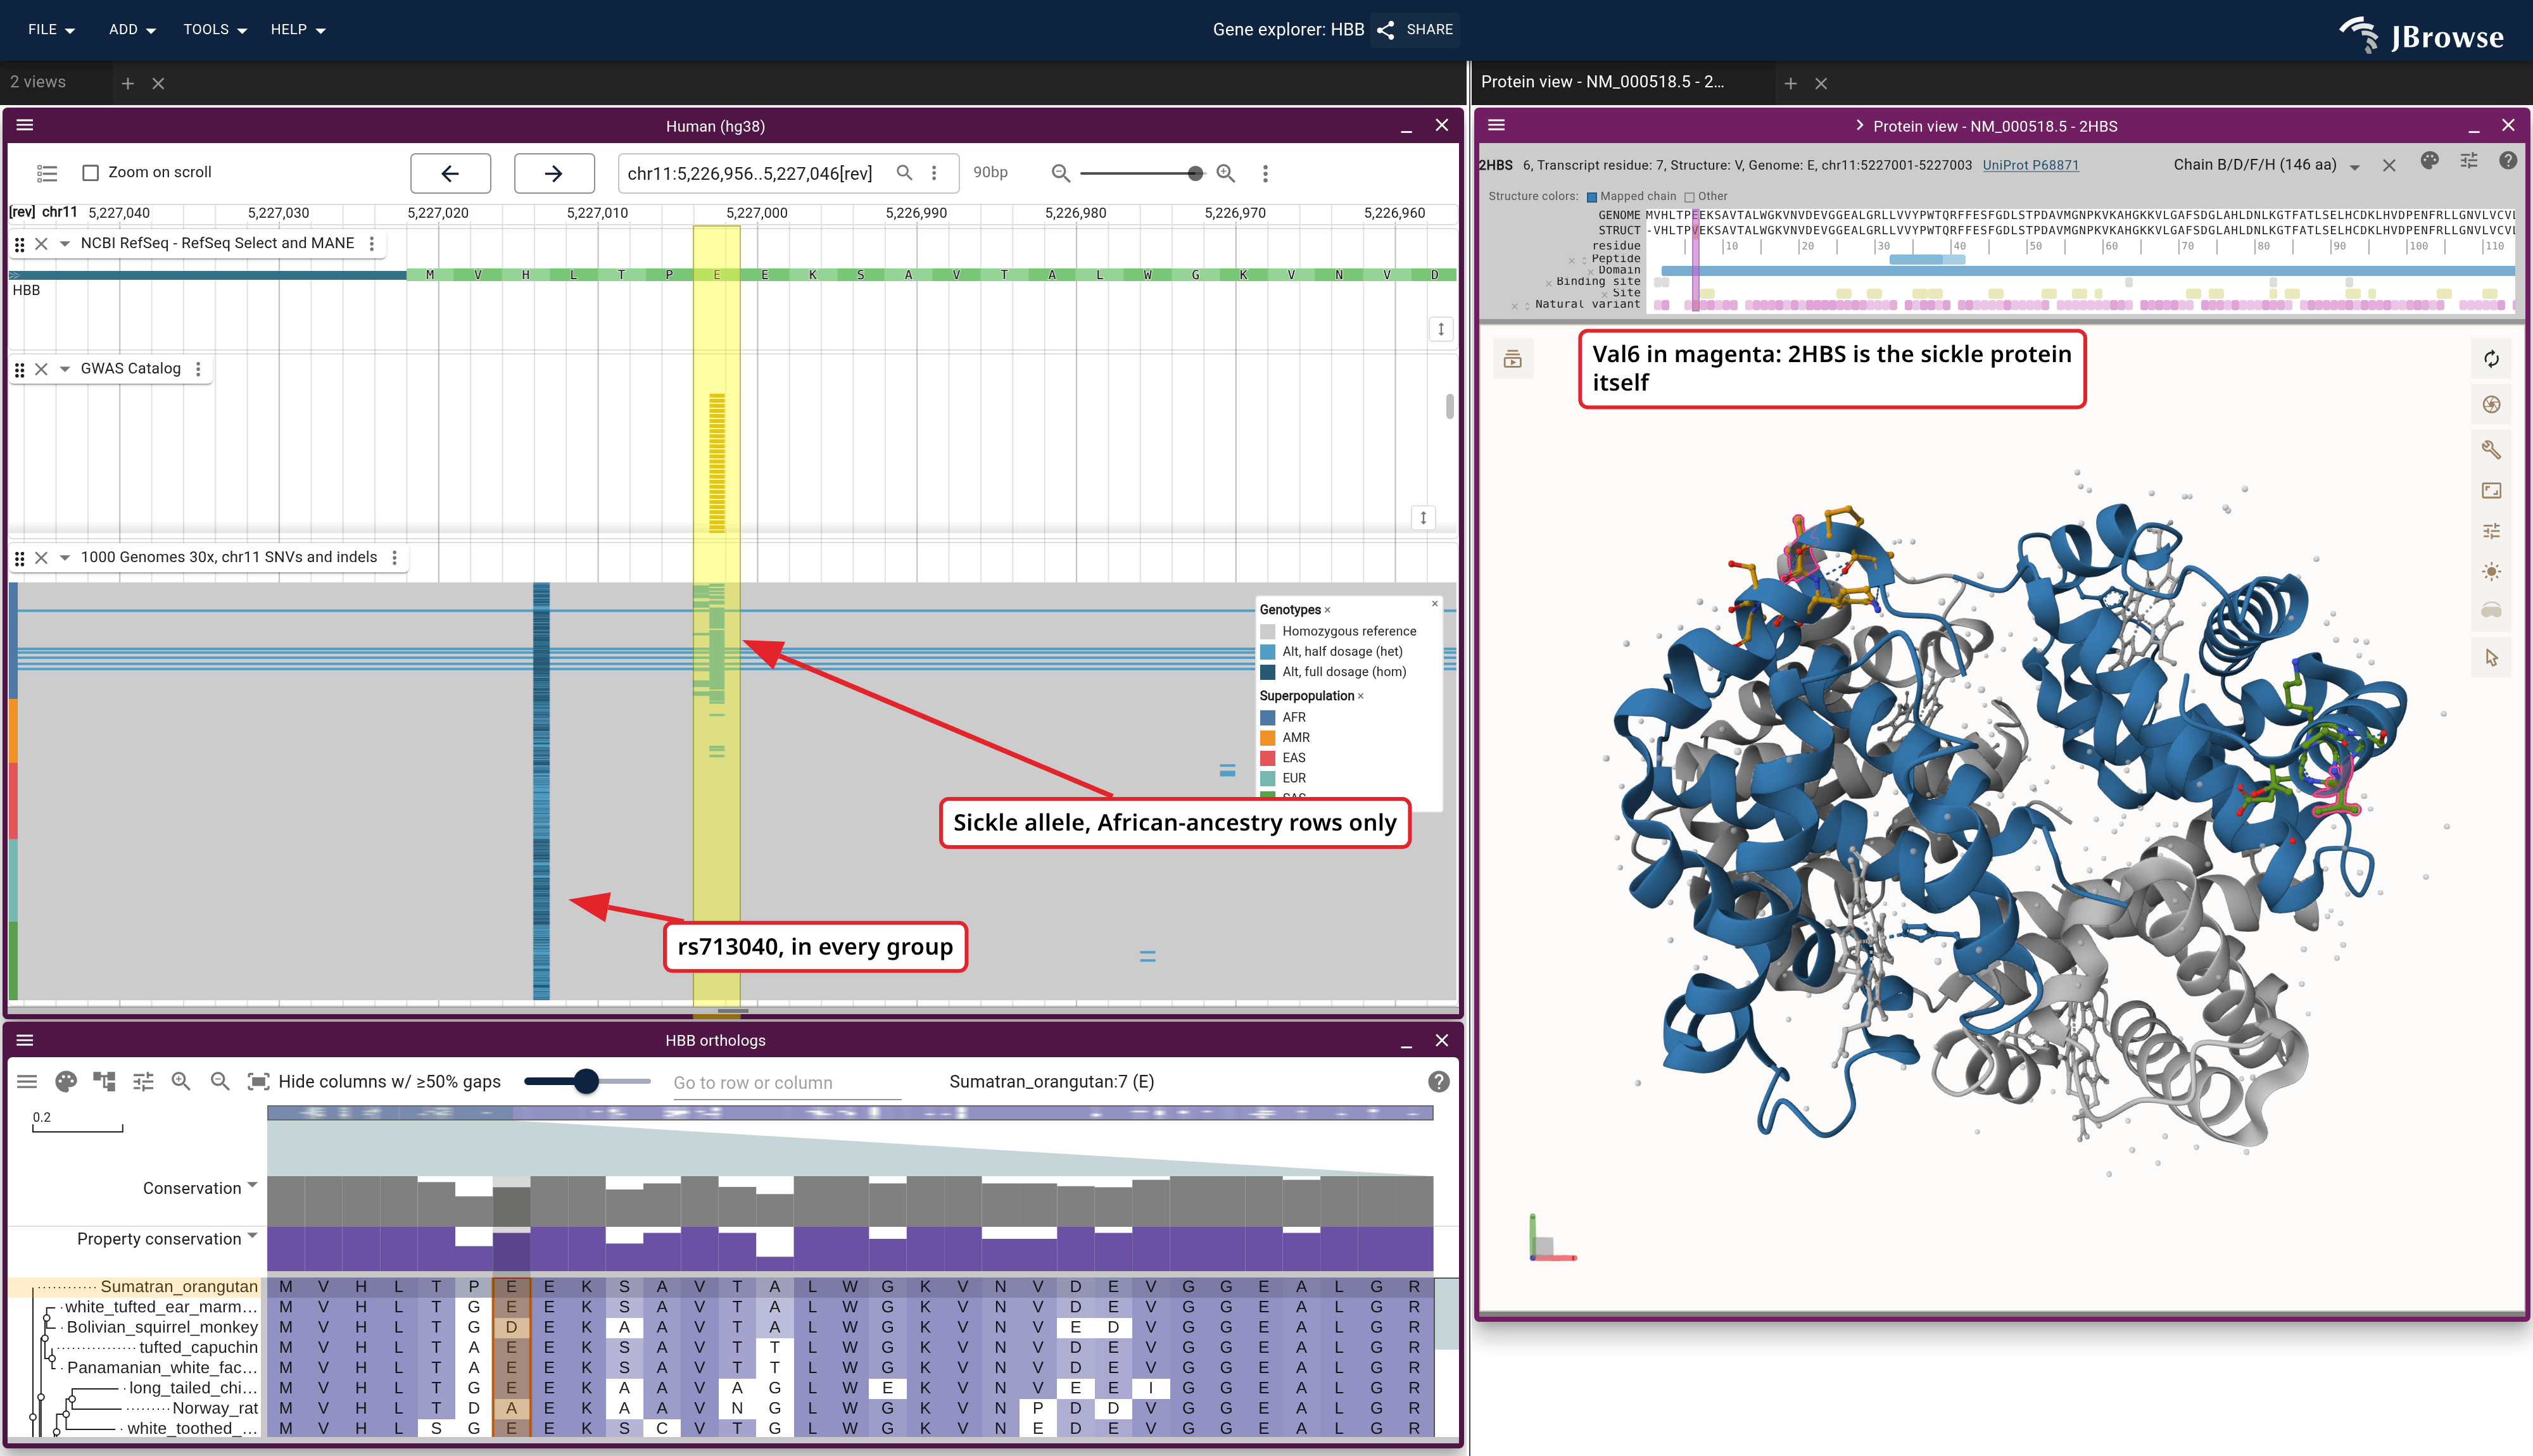Open the palette icon in the Protein view header

point(2429,161)
